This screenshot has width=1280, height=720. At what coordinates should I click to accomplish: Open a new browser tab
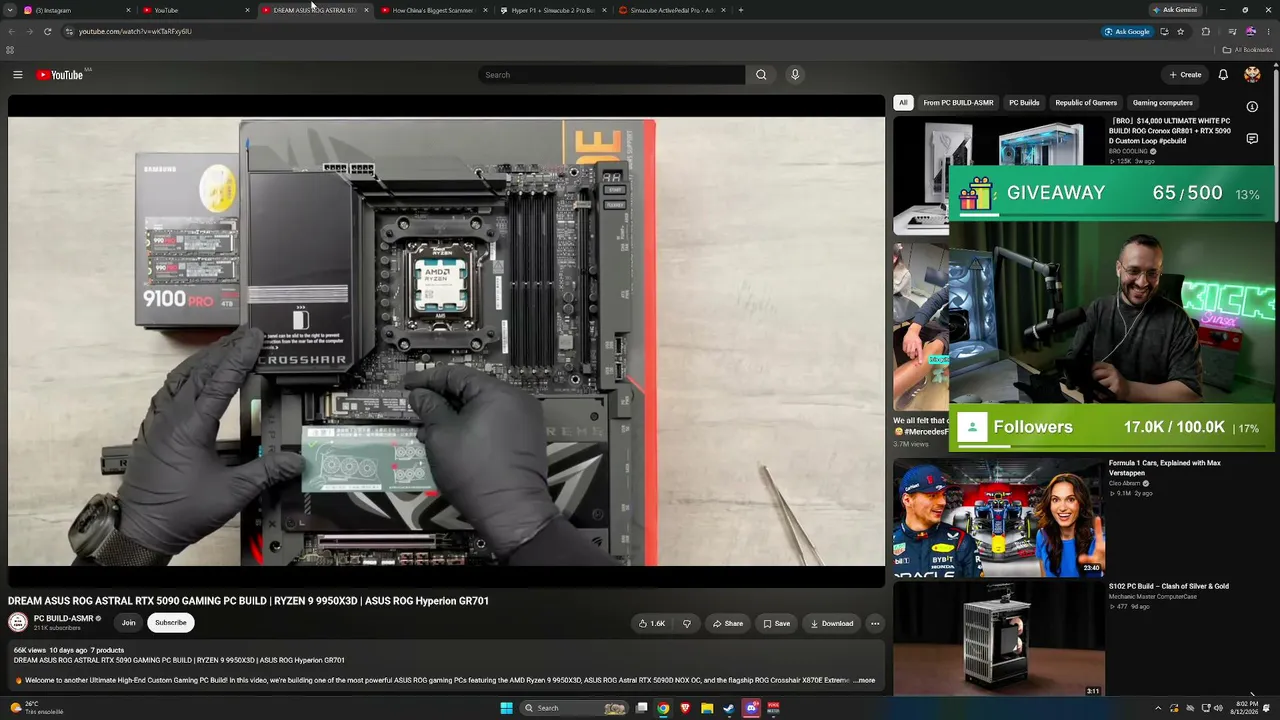click(740, 10)
